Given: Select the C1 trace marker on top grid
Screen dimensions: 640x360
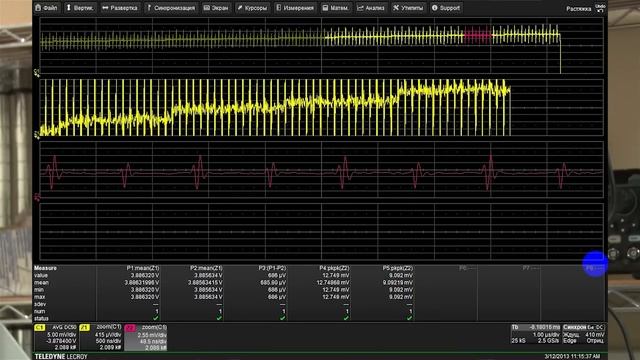Looking at the screenshot, I should coord(37,73).
